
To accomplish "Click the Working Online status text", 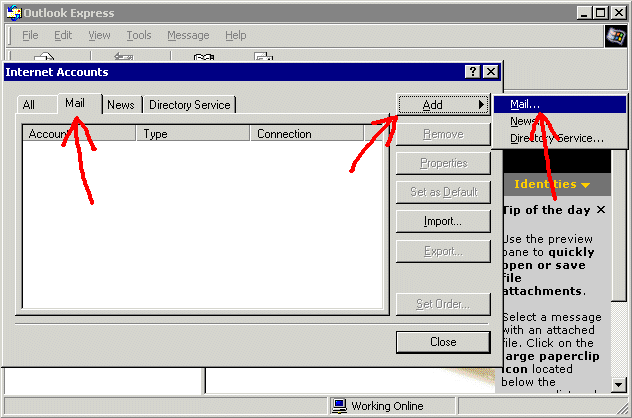I will point(387,406).
